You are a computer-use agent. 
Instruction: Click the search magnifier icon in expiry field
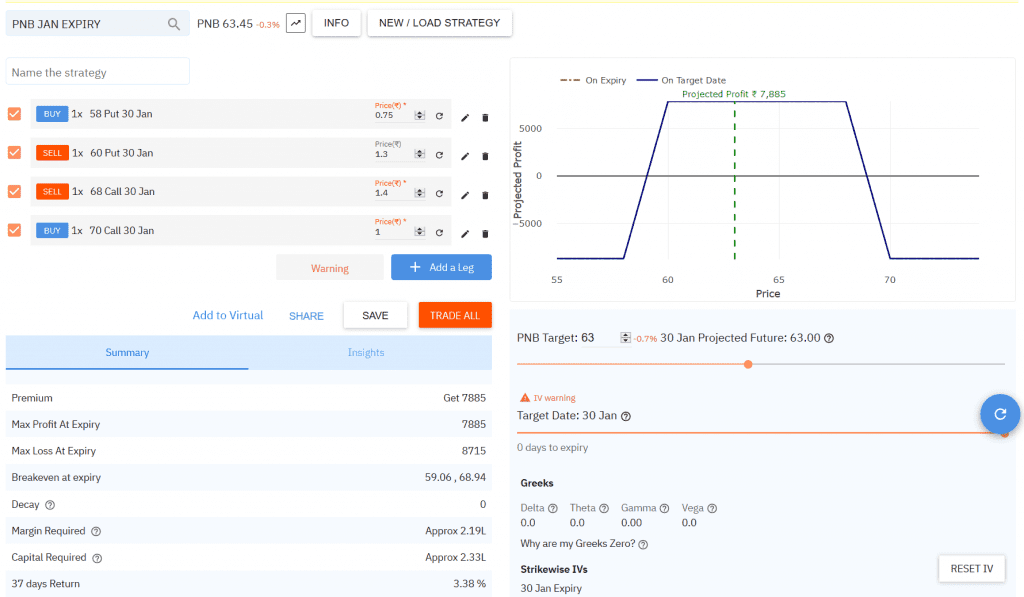pos(174,24)
